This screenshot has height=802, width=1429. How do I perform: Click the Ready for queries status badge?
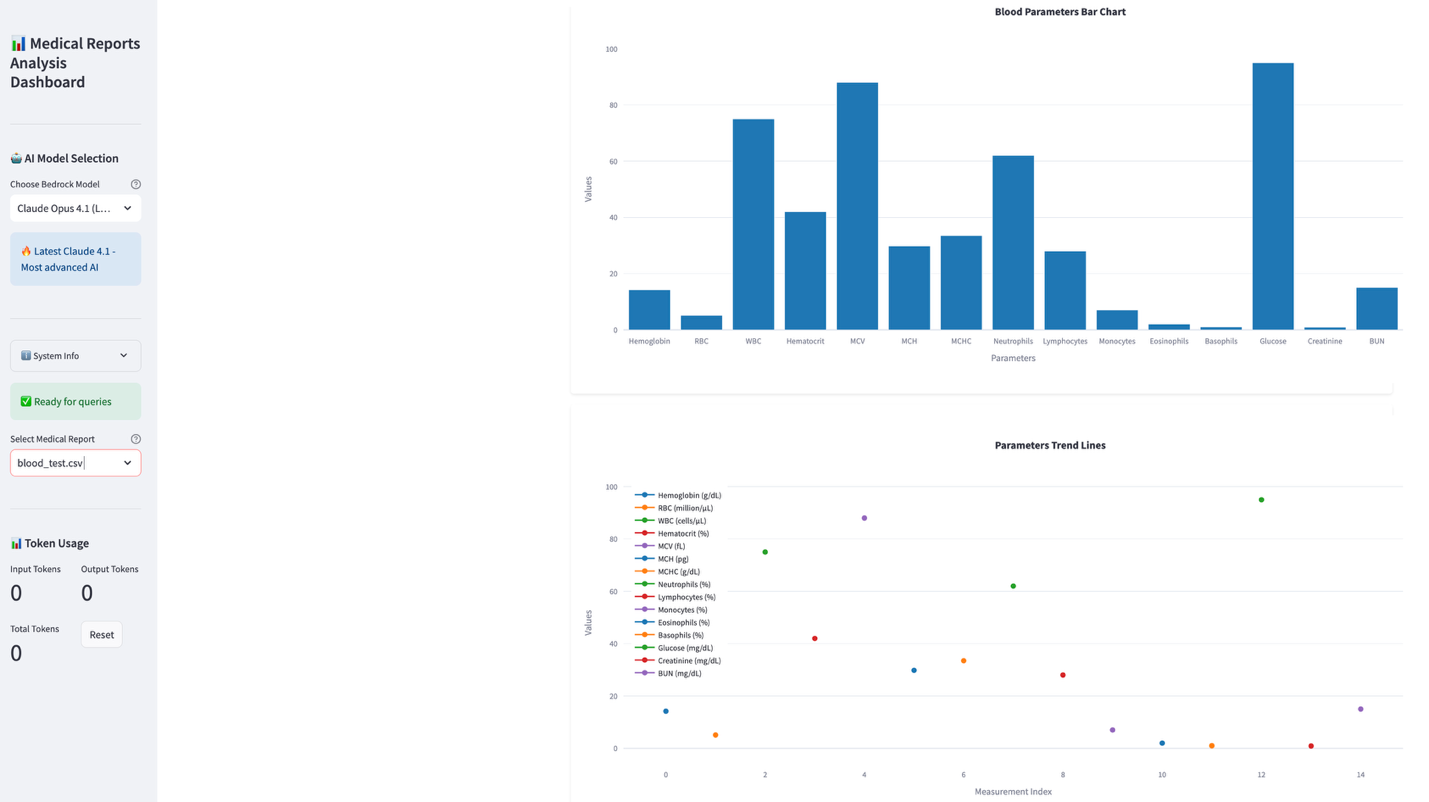point(75,399)
